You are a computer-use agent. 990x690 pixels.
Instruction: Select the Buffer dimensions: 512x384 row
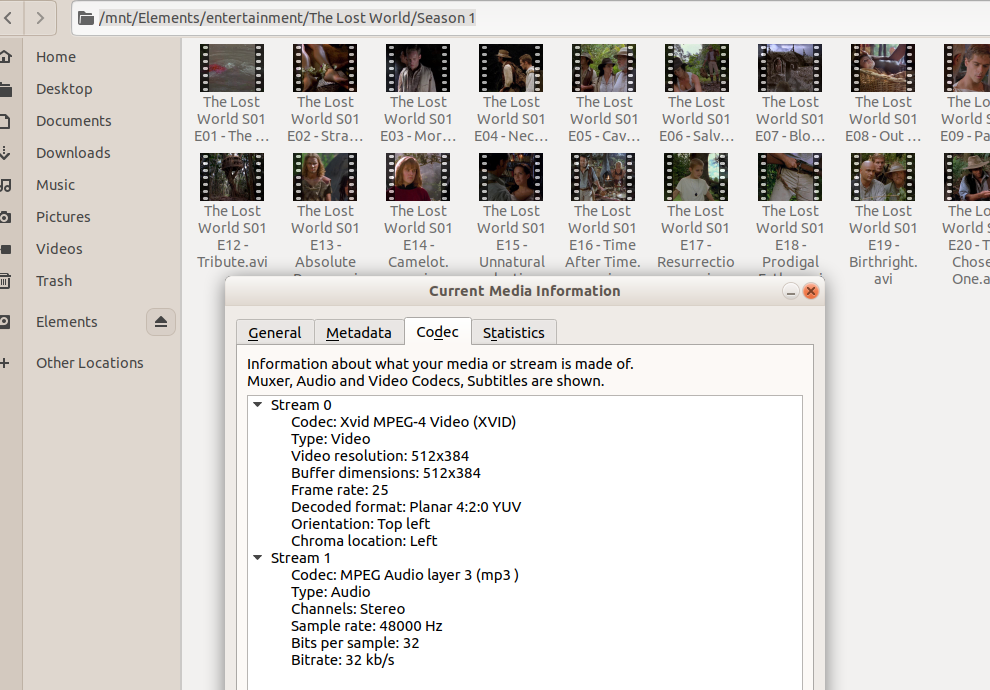[x=386, y=473]
